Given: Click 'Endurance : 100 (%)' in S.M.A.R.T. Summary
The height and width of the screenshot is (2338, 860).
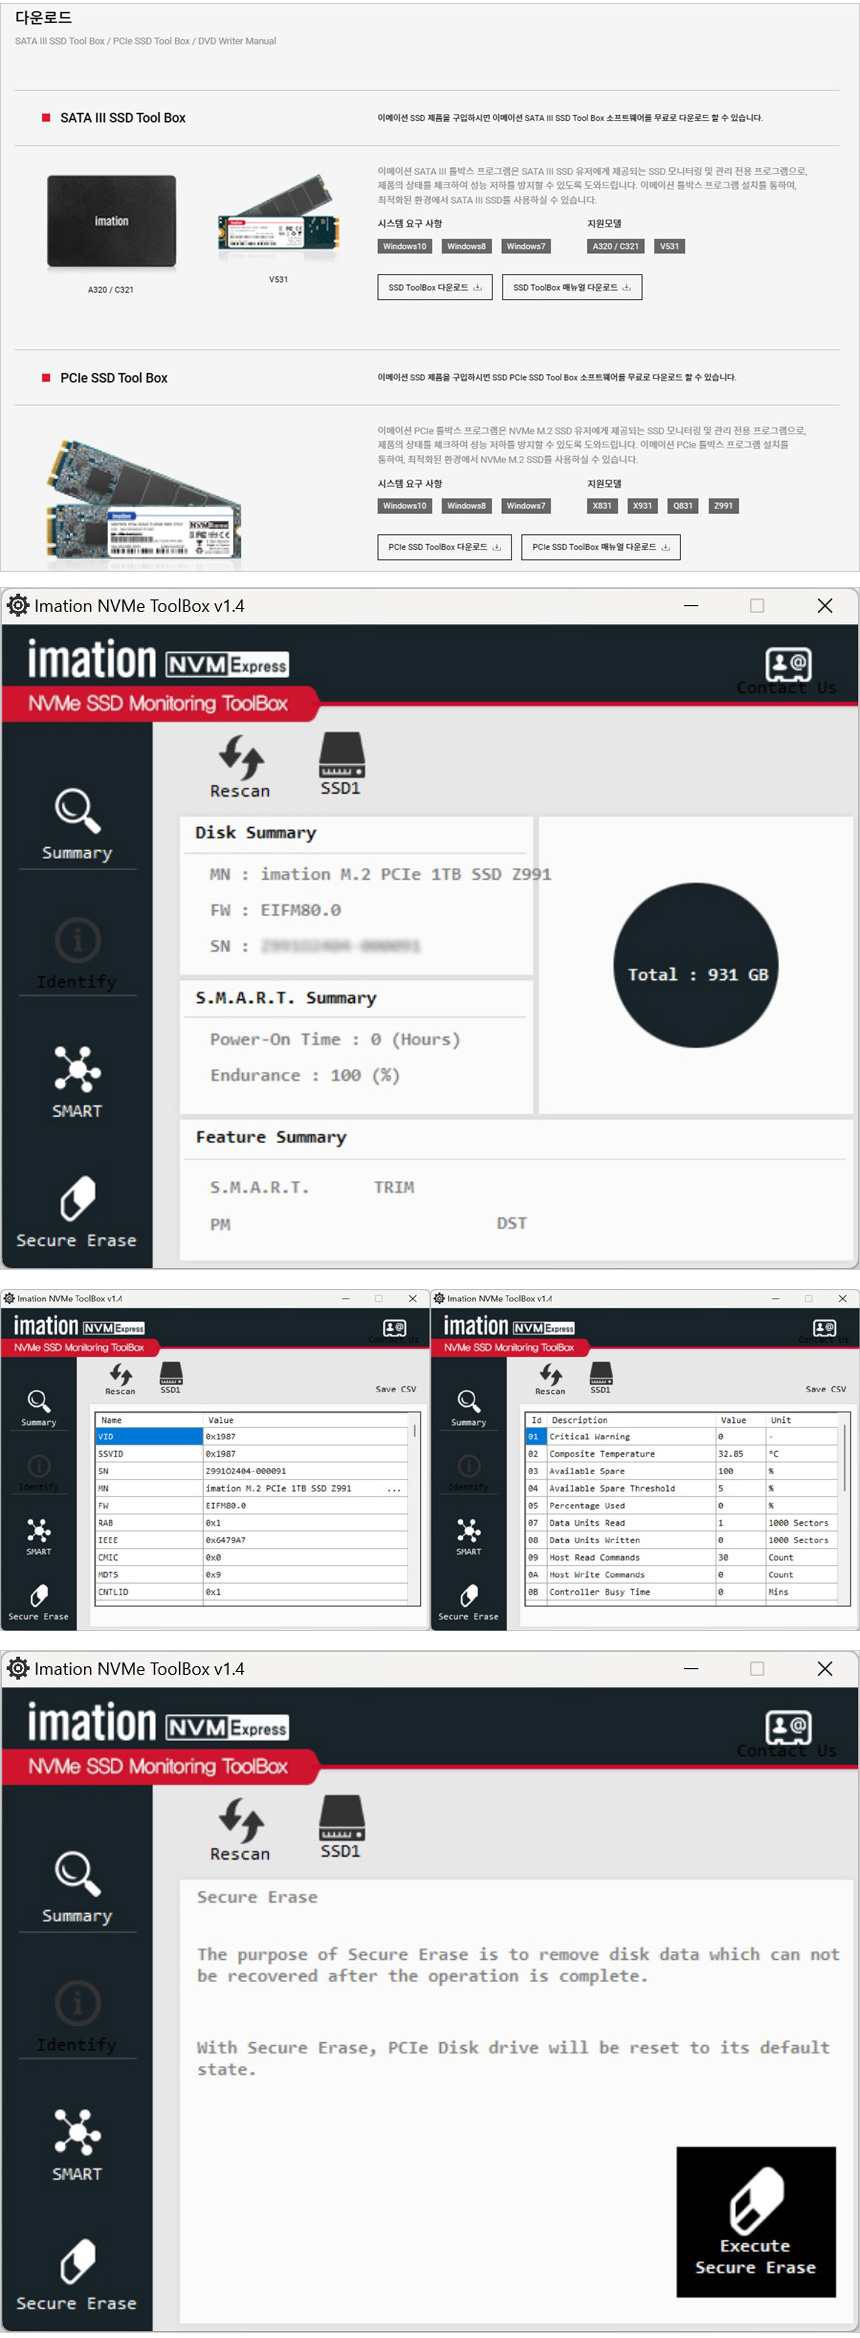Looking at the screenshot, I should click(305, 1076).
